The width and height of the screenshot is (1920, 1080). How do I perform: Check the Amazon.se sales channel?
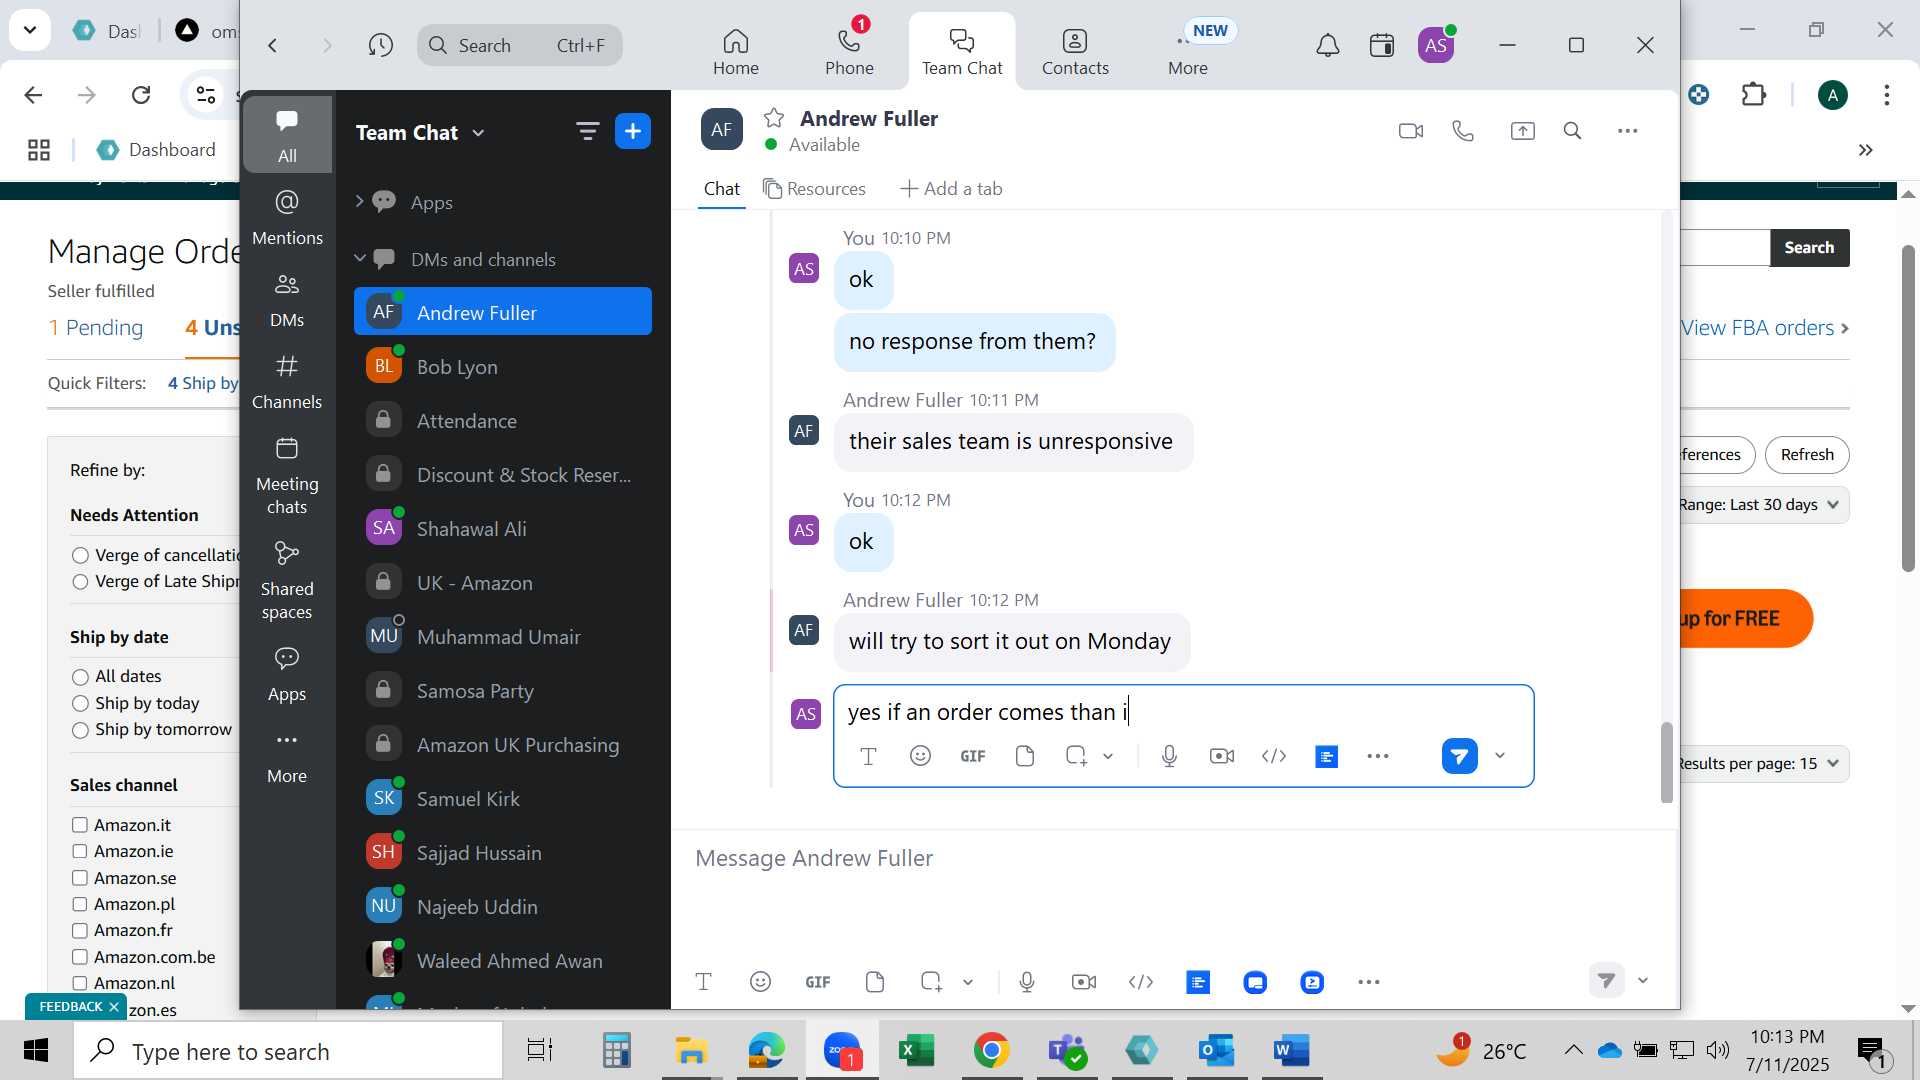(79, 878)
